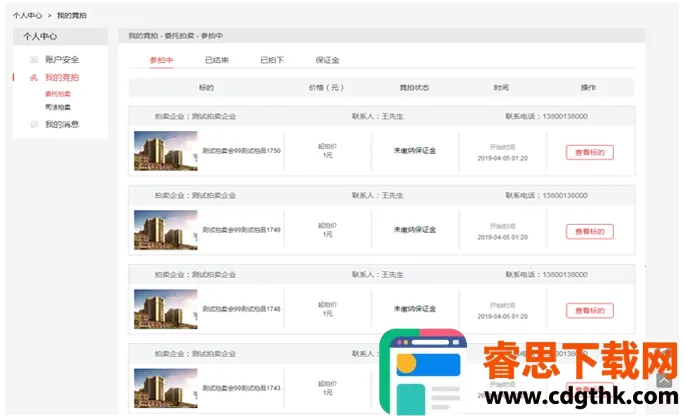Screen dimensions: 684x418
Task: Click 查看标的 button for item 1748
Action: click(590, 311)
